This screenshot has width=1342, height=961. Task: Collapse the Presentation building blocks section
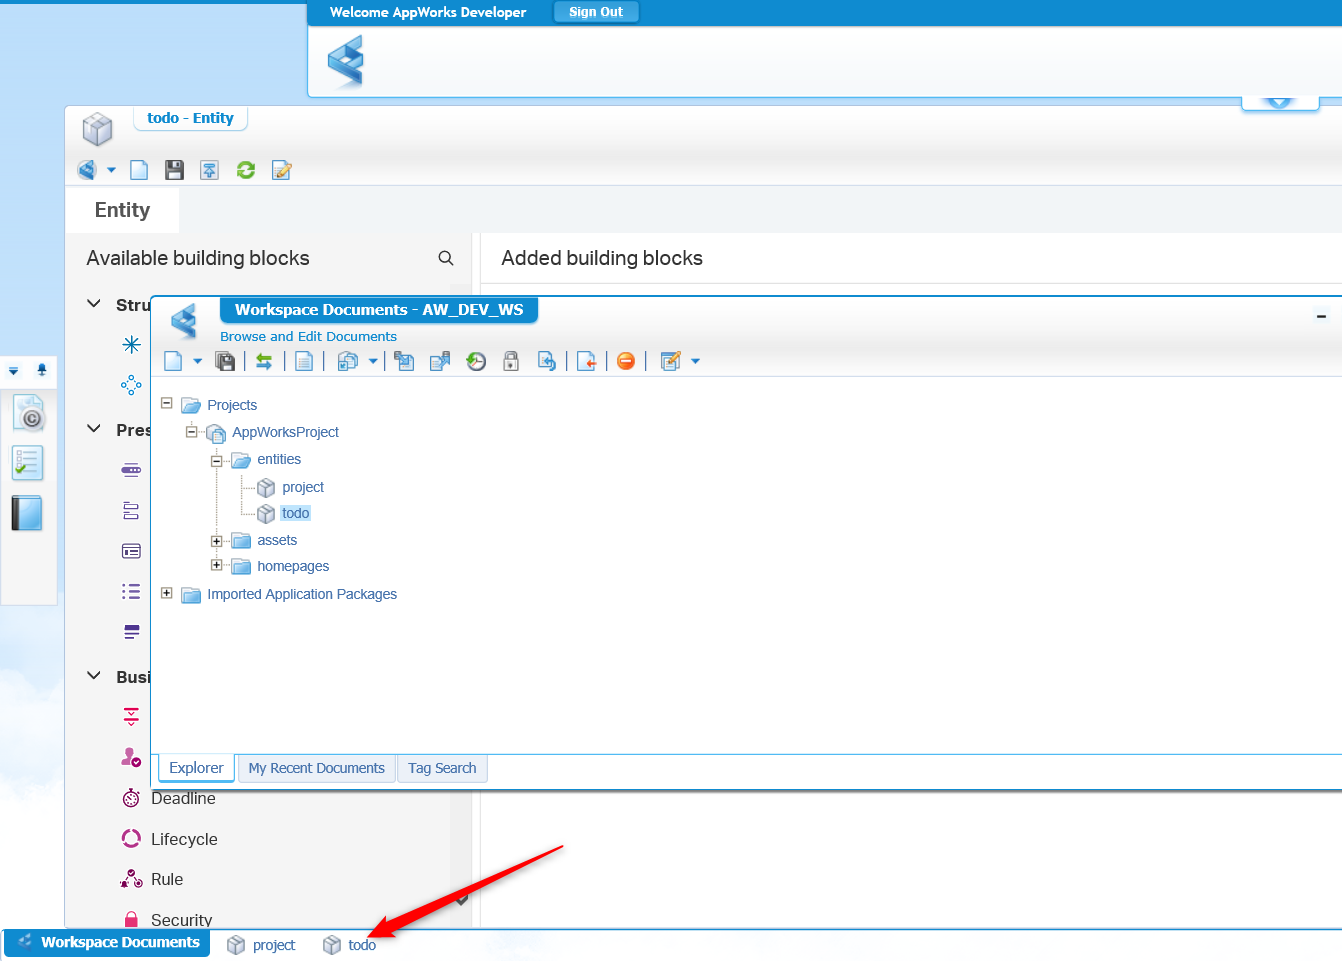[x=94, y=429]
